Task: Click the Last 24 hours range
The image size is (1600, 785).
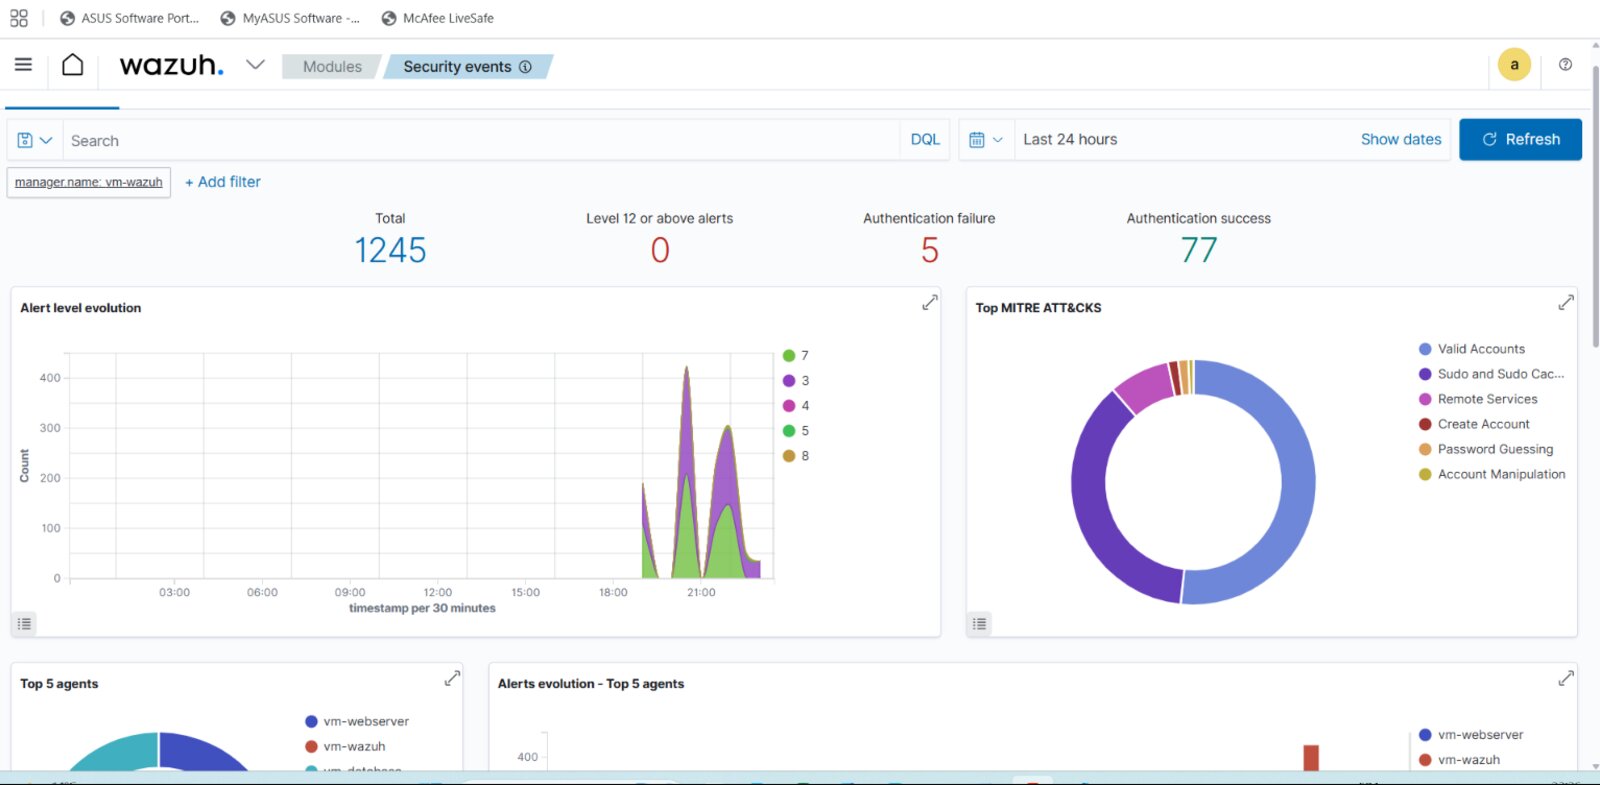Action: [x=1070, y=140]
